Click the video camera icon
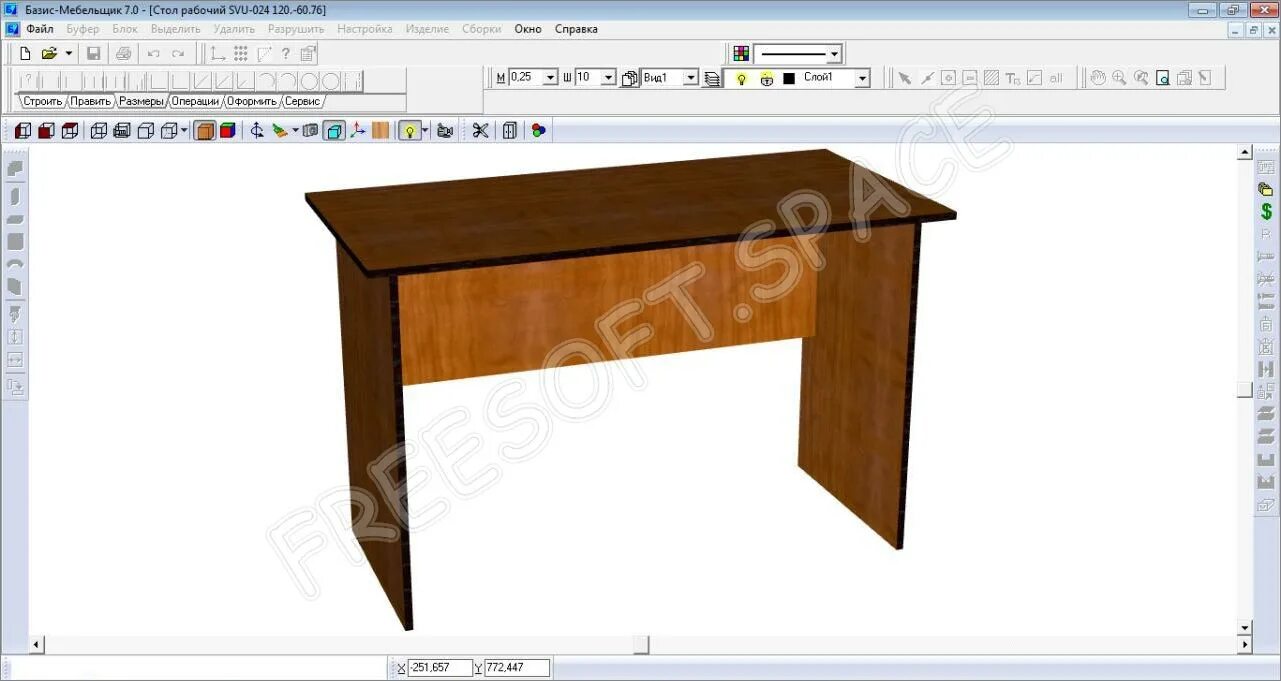The width and height of the screenshot is (1281, 681). (x=445, y=130)
